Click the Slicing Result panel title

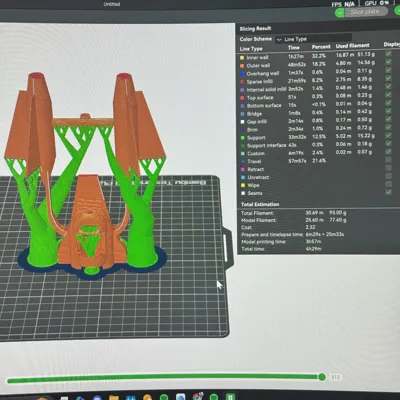coord(255,29)
